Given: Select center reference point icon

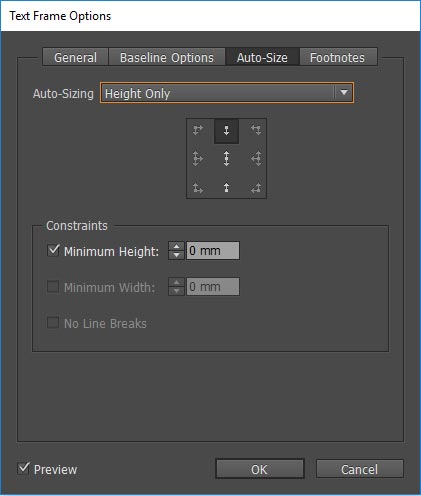Looking at the screenshot, I should tap(226, 159).
